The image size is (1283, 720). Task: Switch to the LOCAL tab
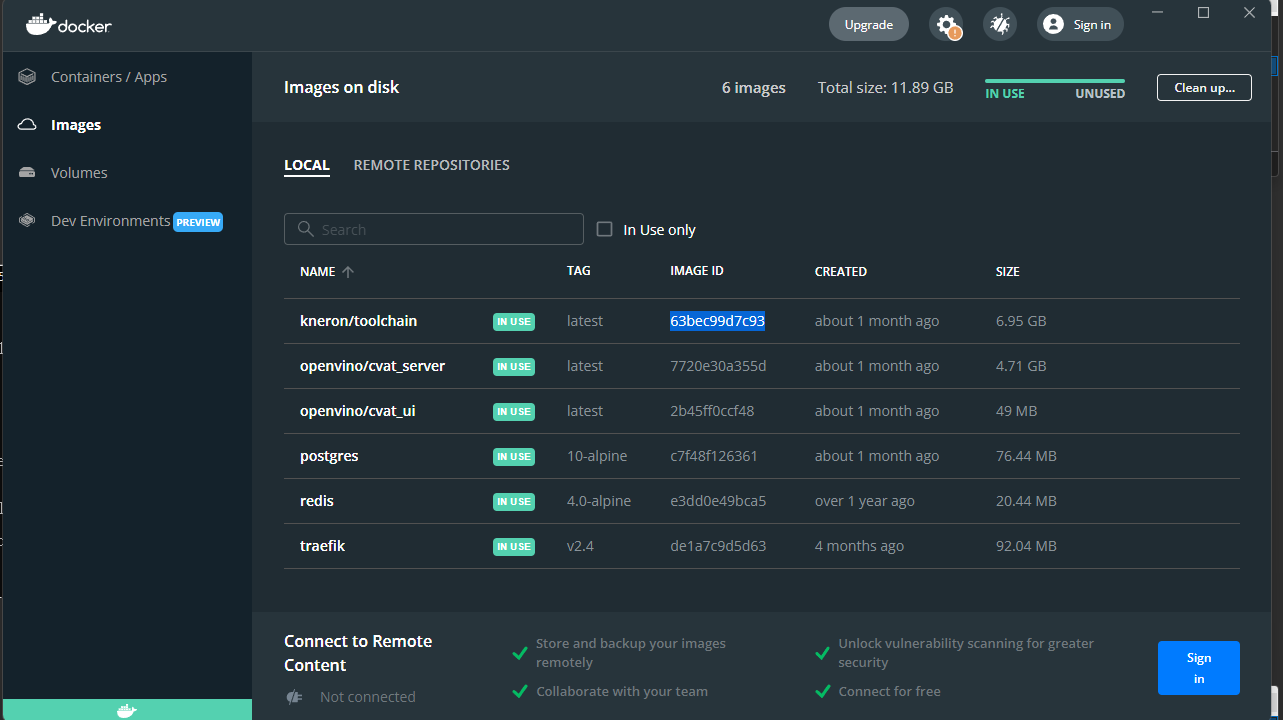pyautogui.click(x=307, y=165)
